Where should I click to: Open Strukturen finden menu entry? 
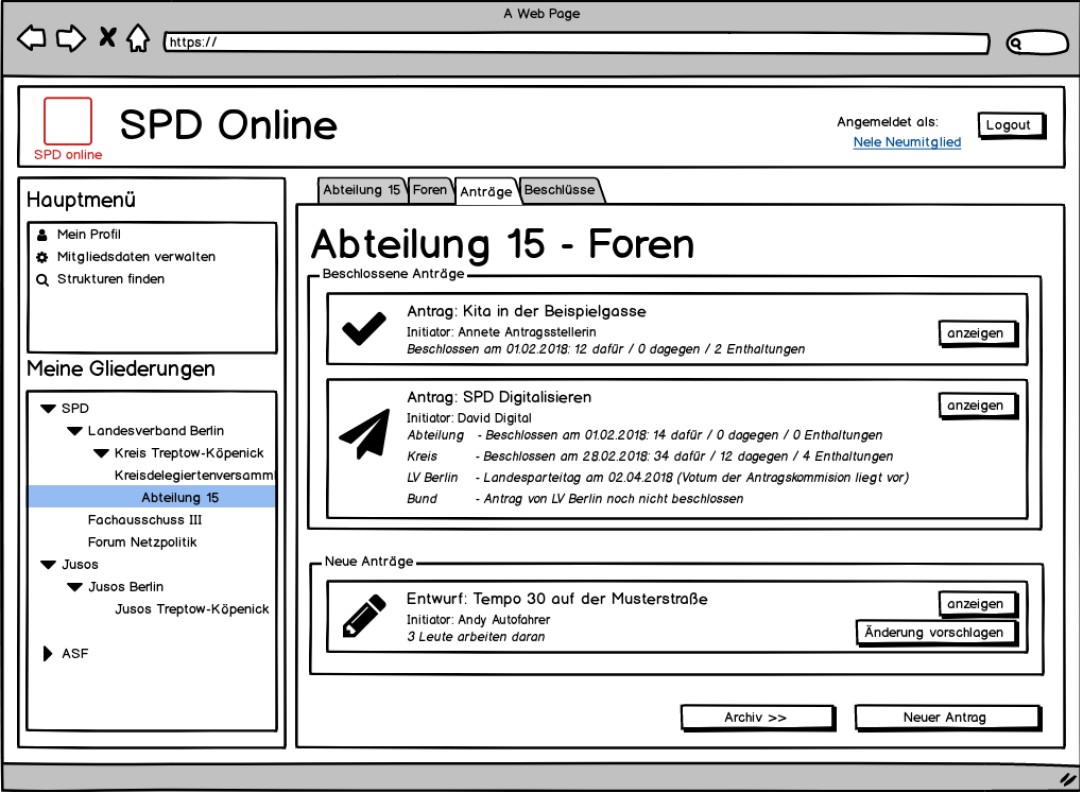111,279
